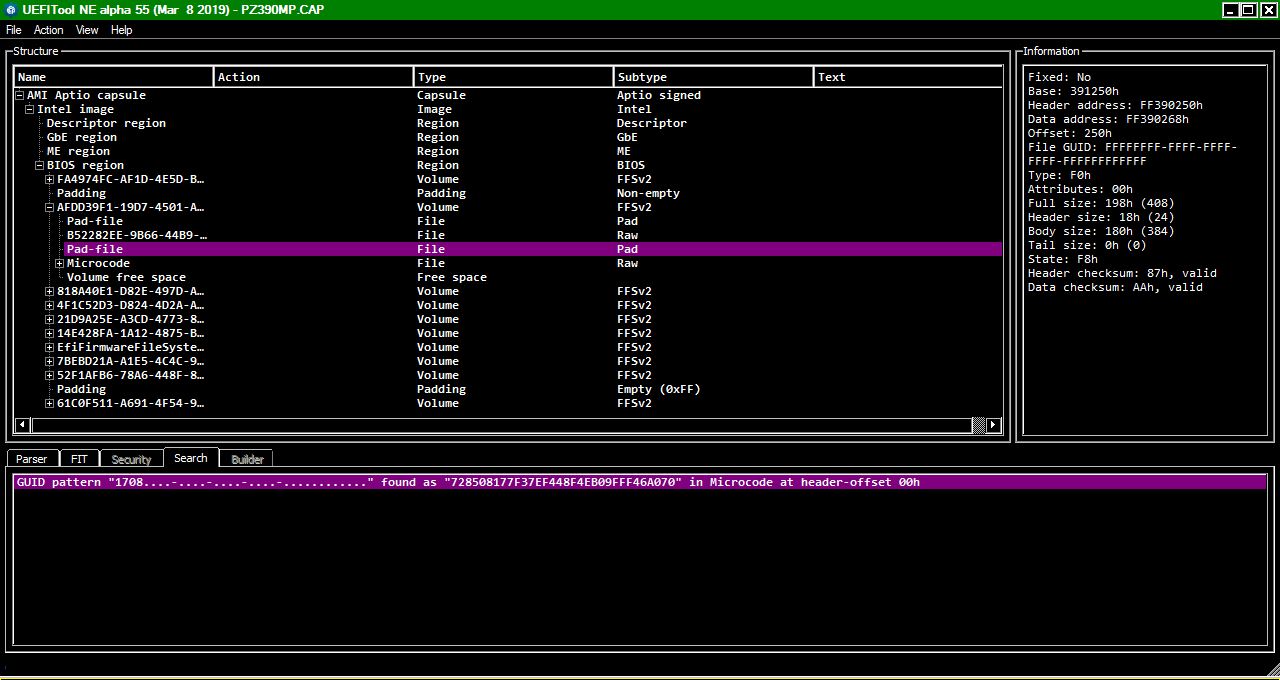Collapse the AMI Aptio capsule node
This screenshot has width=1280, height=680.
pyautogui.click(x=20, y=95)
